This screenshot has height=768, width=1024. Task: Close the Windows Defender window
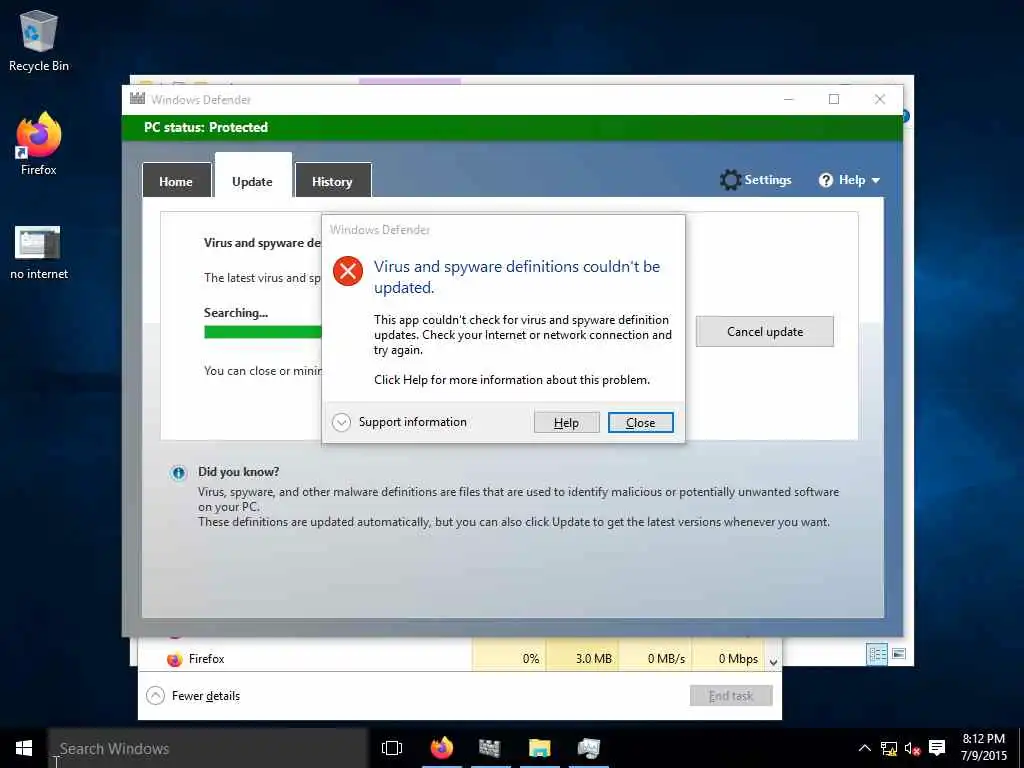pos(880,99)
